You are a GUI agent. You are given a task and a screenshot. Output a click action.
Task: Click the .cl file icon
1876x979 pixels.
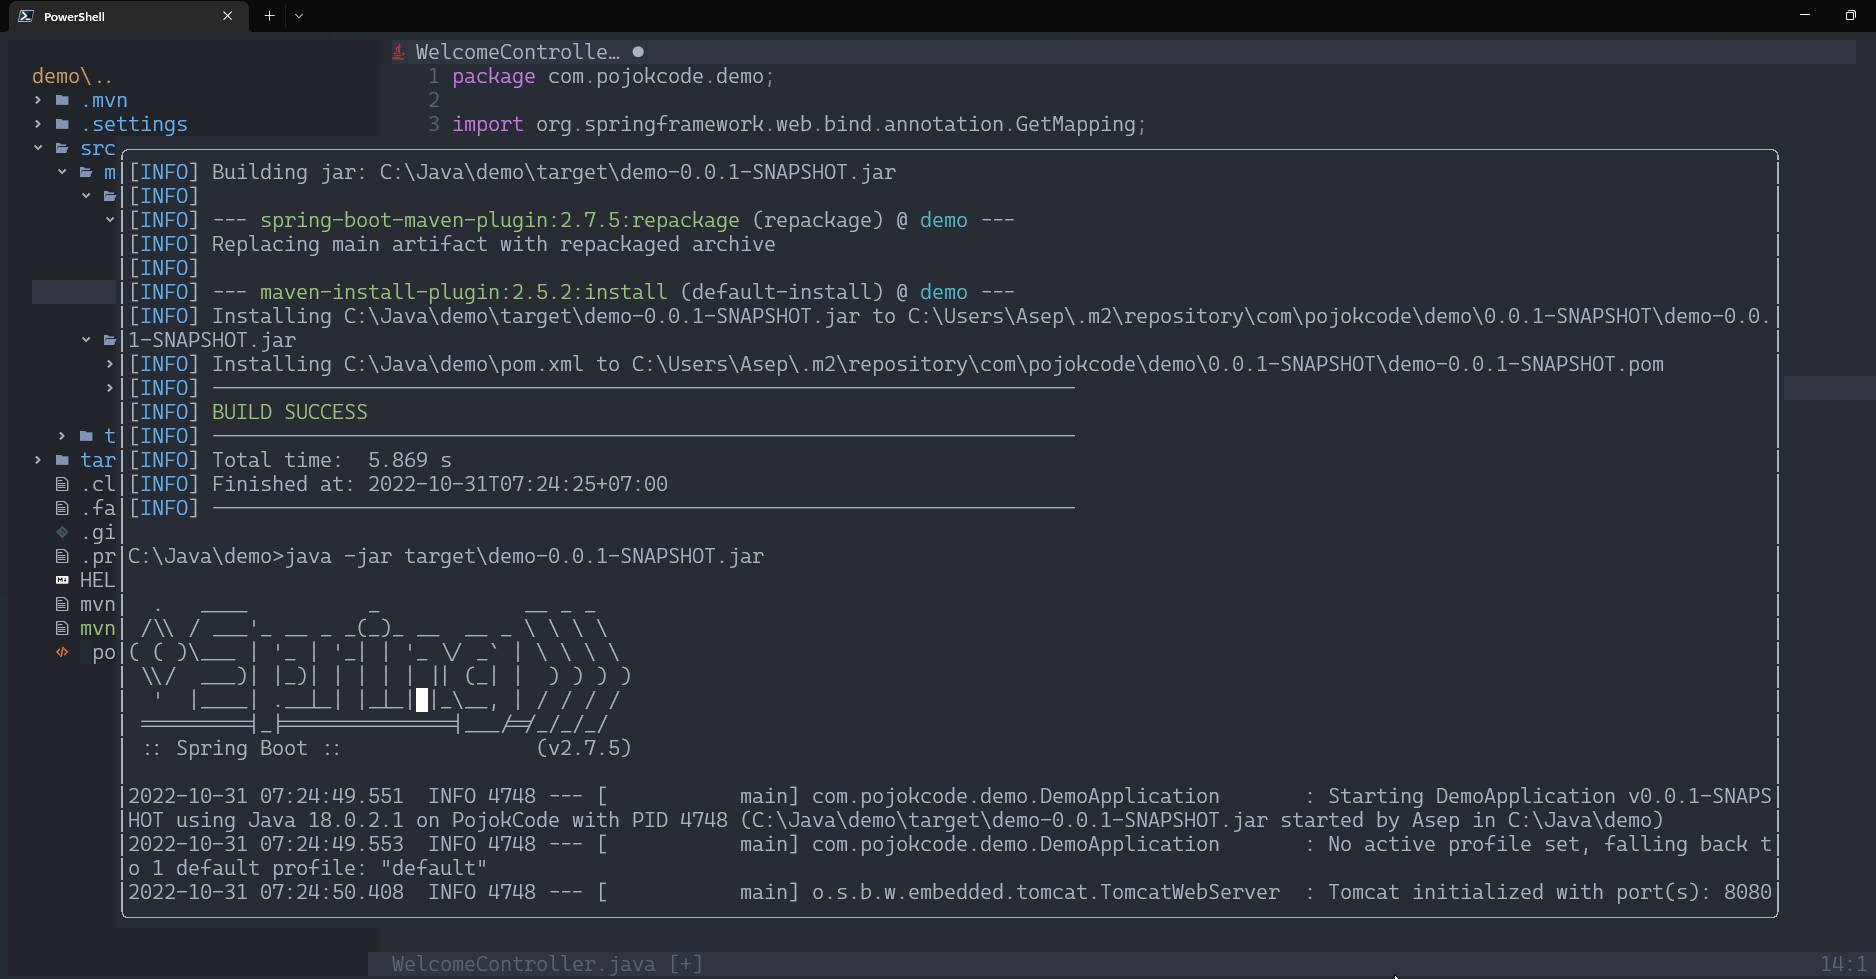click(62, 484)
